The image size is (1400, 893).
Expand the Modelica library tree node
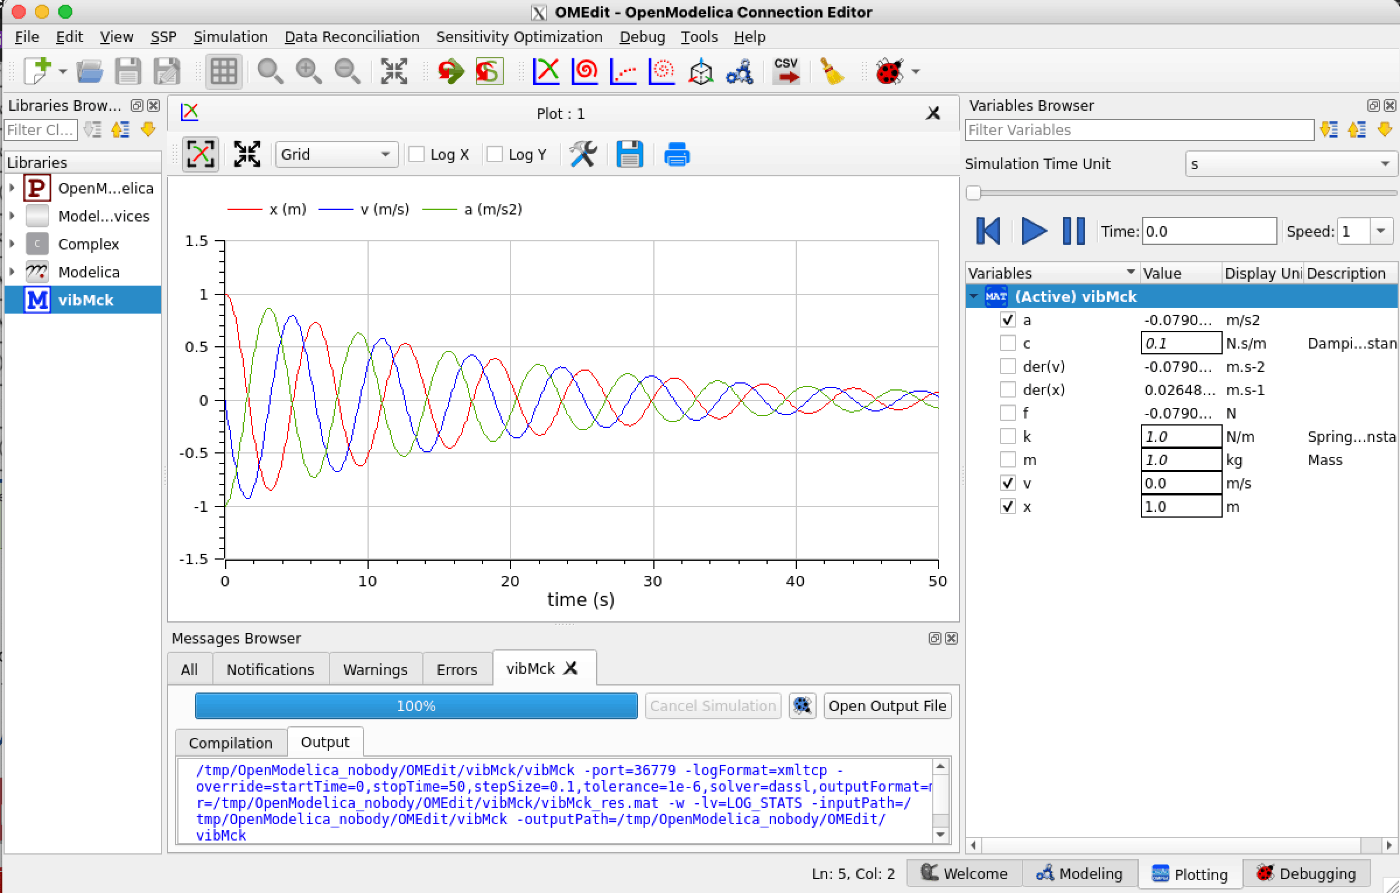pyautogui.click(x=11, y=272)
